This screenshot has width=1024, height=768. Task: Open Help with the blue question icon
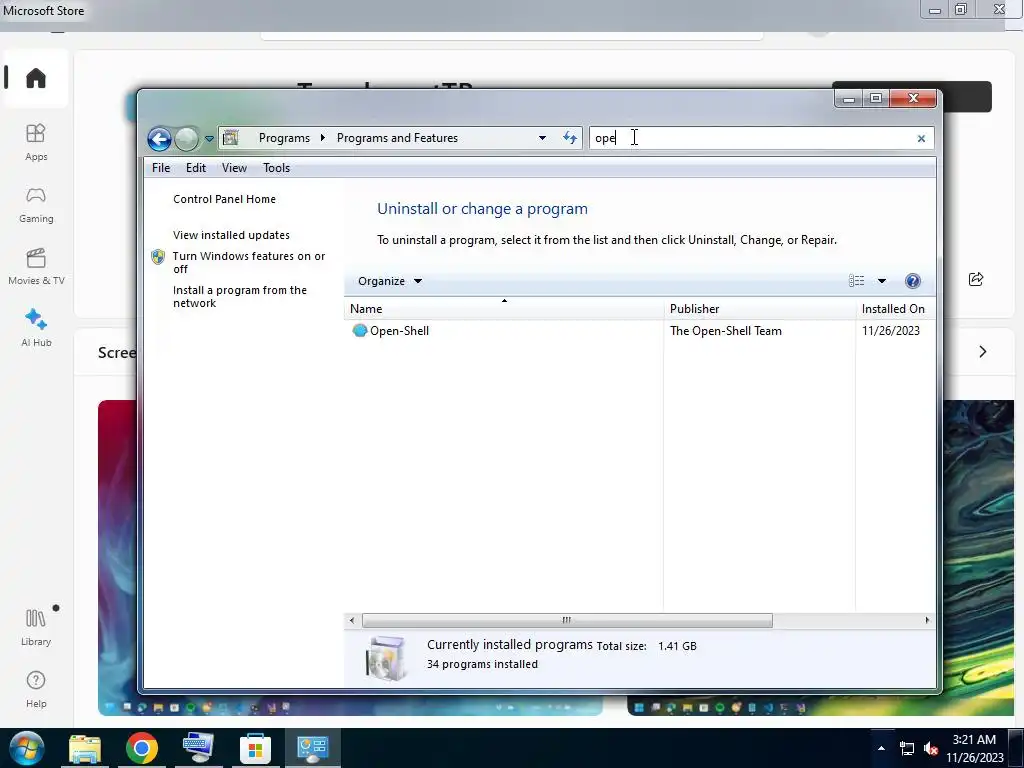(x=912, y=281)
